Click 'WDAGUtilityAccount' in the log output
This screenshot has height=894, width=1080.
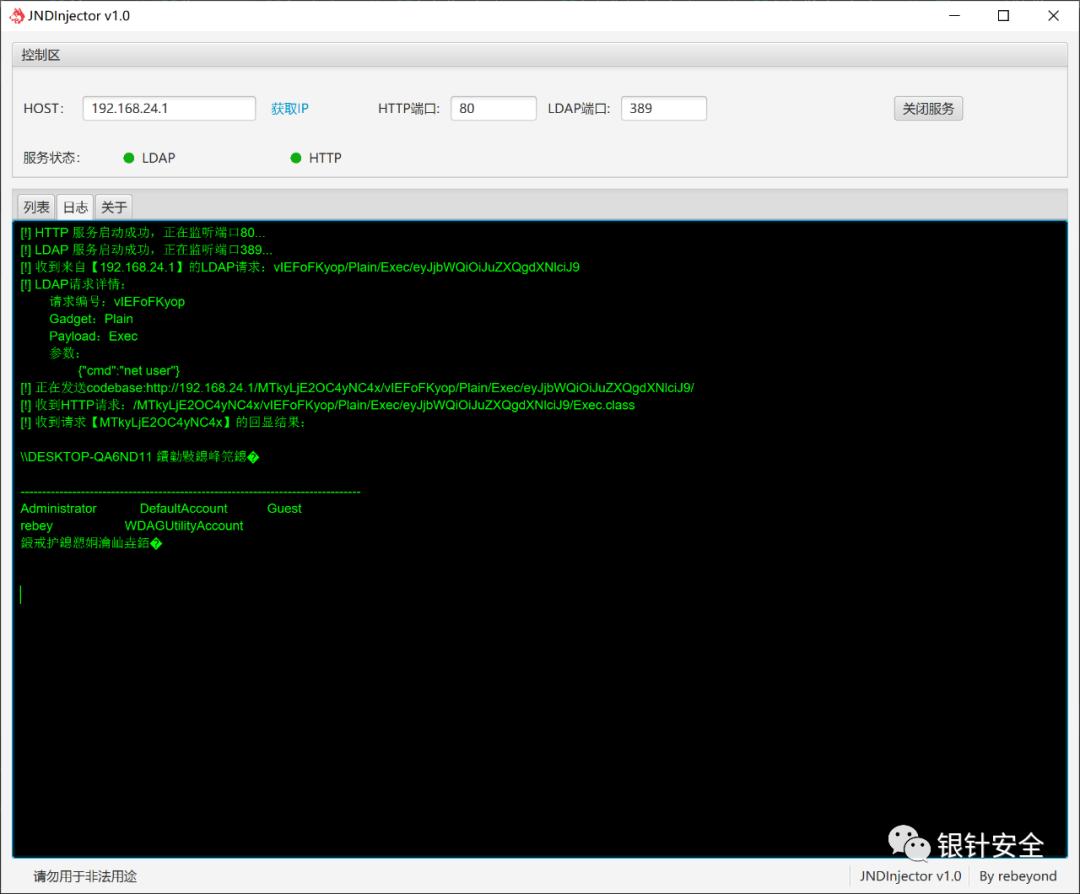point(184,526)
